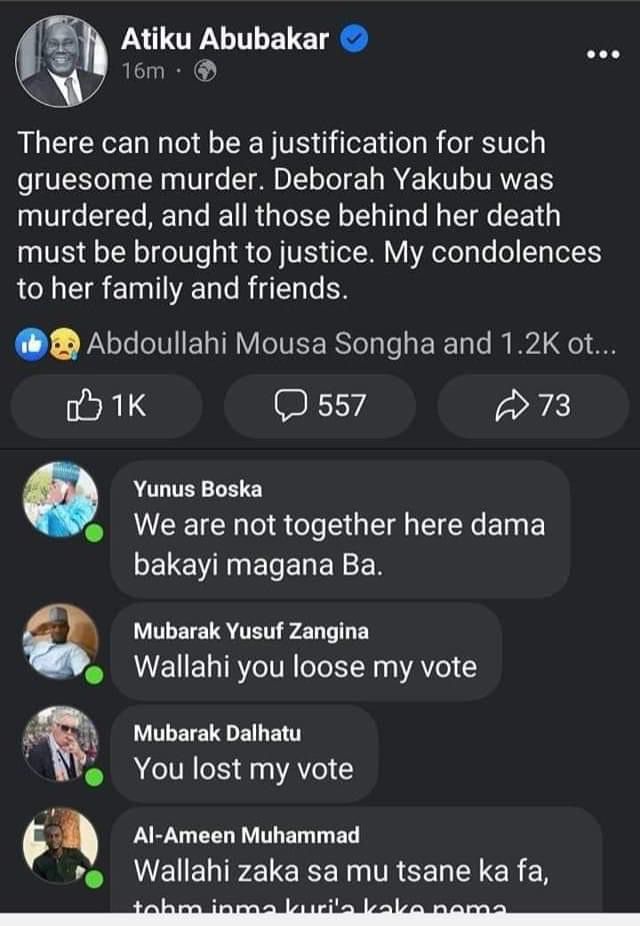Open Al-Ameen Muhammad's profile avatar
This screenshot has height=926, width=640.
[x=61, y=847]
